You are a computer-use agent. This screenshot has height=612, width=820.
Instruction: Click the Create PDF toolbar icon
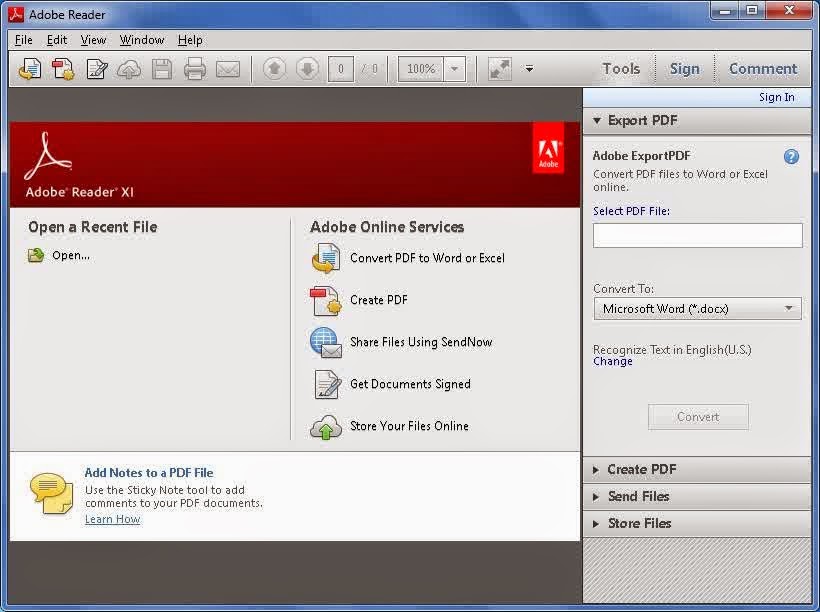63,69
